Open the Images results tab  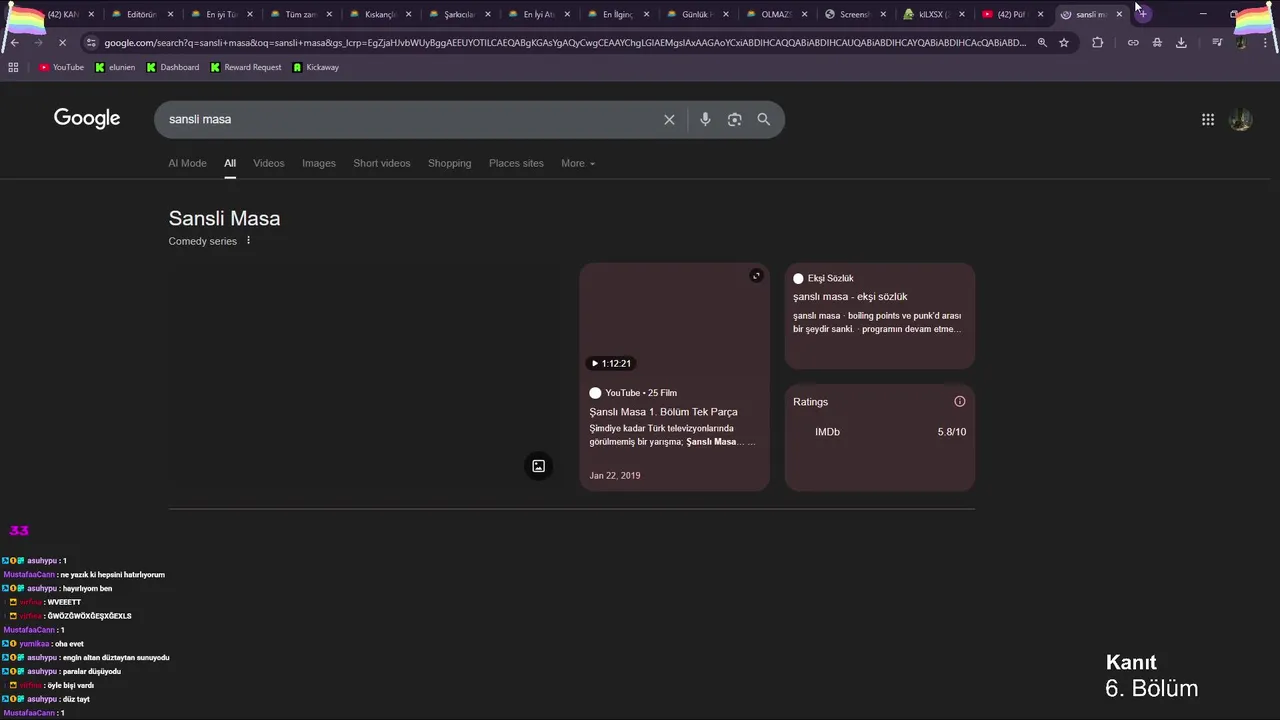pyautogui.click(x=319, y=163)
